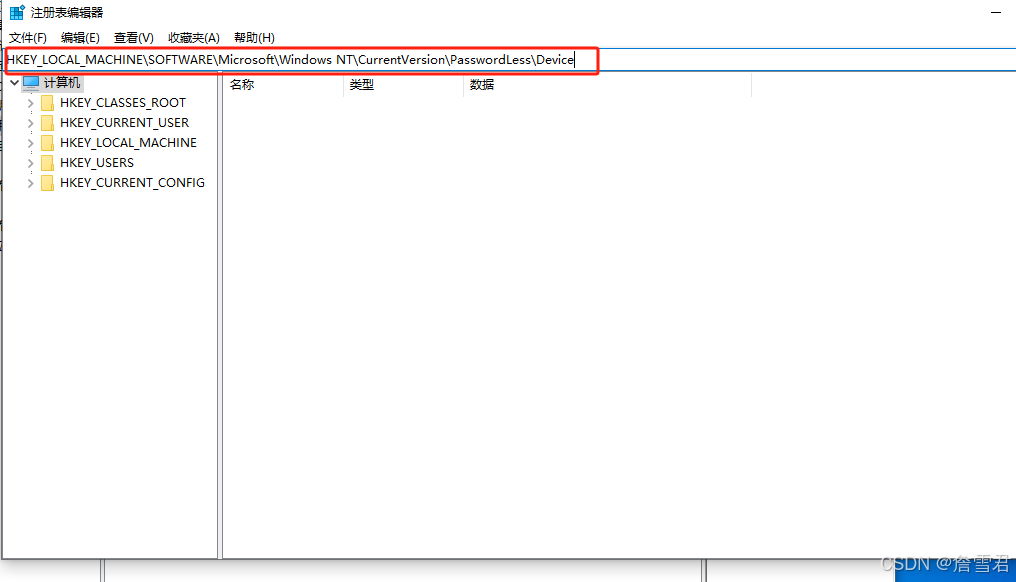Open the 文件(F) menu
The width and height of the screenshot is (1016, 582).
click(x=27, y=37)
